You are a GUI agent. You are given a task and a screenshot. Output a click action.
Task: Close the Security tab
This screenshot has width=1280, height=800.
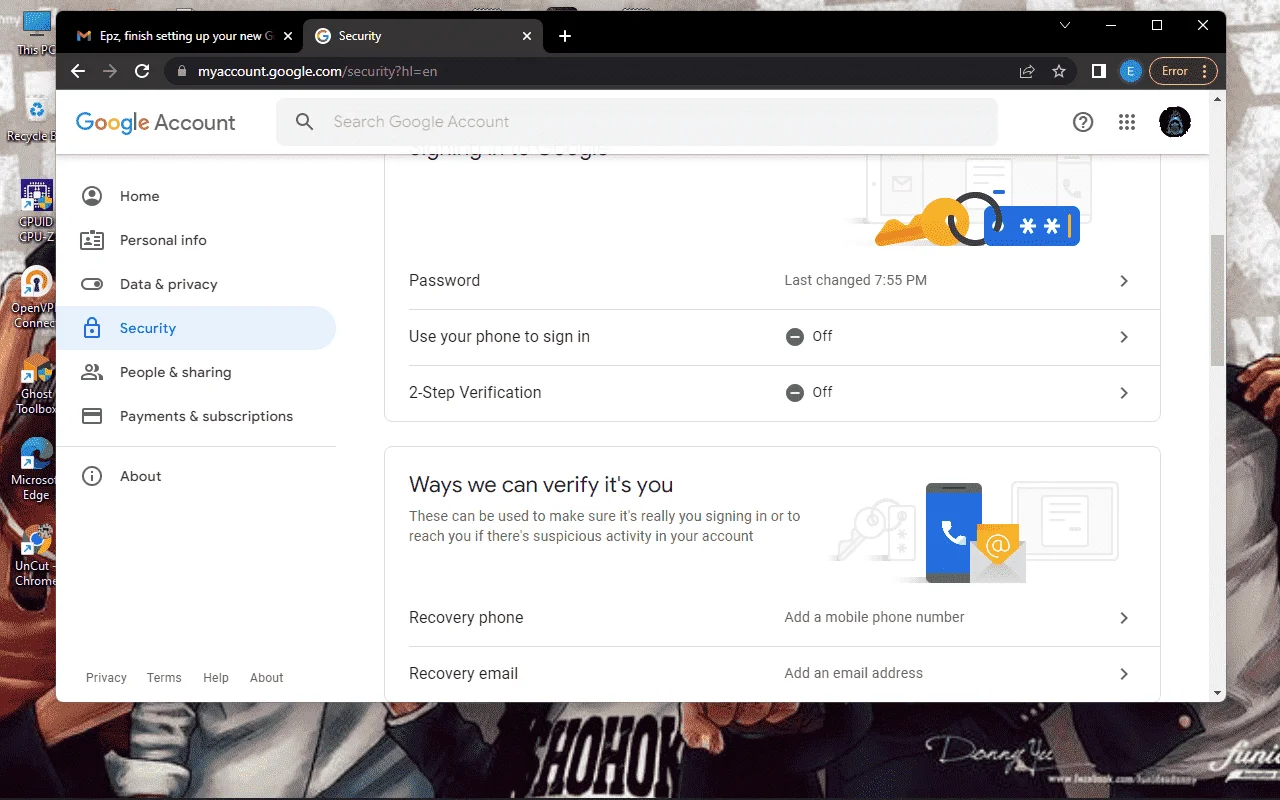(527, 36)
